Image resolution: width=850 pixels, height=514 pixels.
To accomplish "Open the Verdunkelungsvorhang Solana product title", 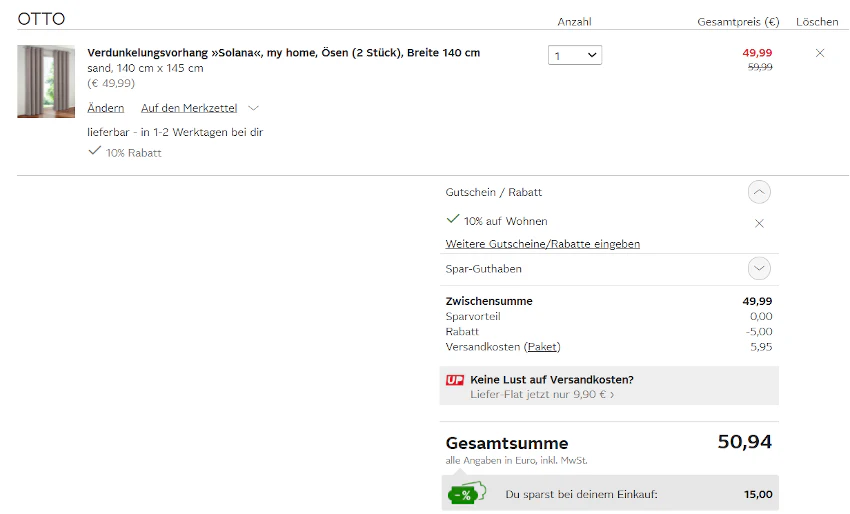I will [284, 53].
